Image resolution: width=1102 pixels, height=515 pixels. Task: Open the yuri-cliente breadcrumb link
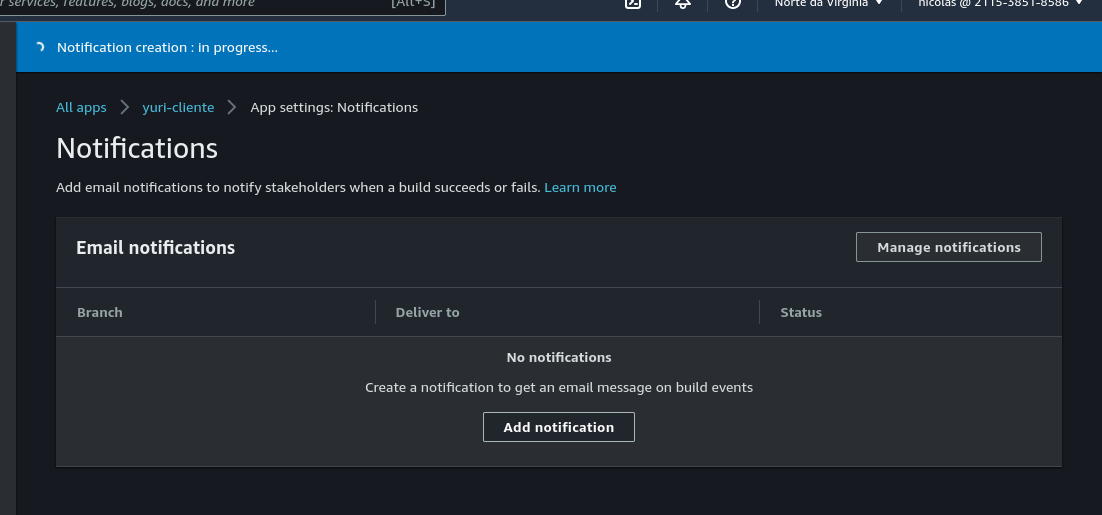pos(178,107)
